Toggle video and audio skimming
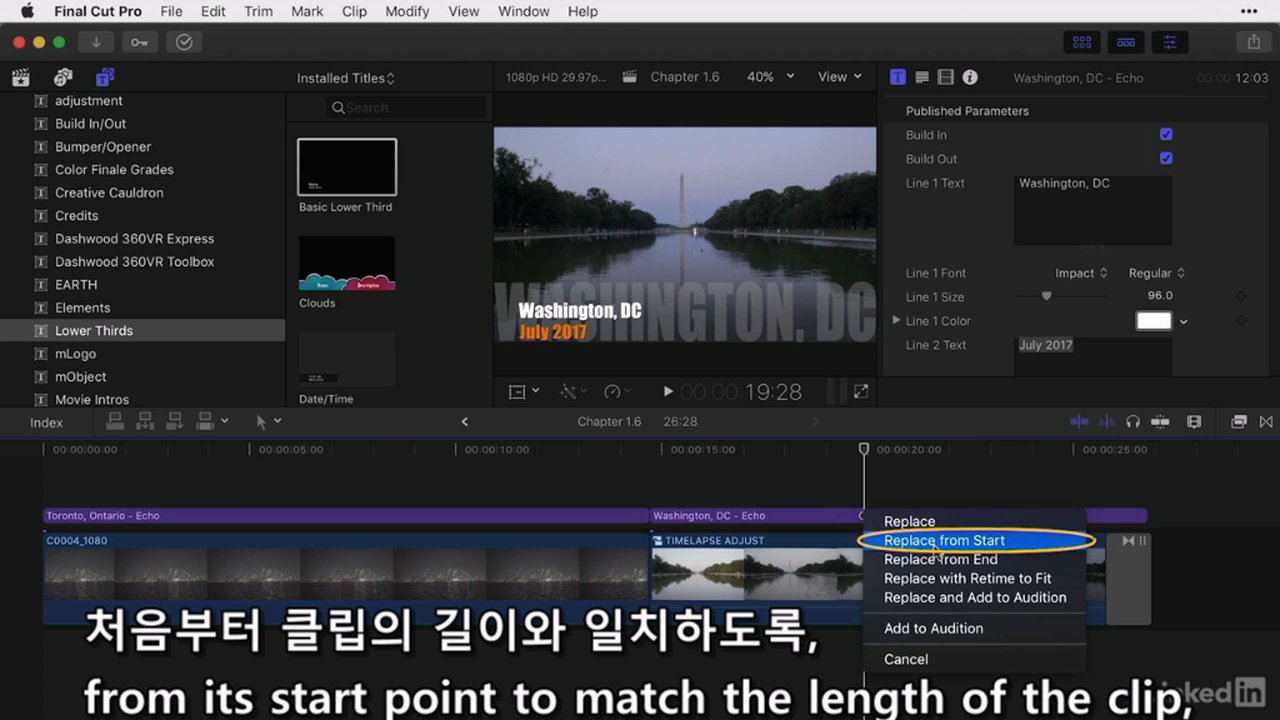This screenshot has width=1280, height=720. tap(1079, 422)
